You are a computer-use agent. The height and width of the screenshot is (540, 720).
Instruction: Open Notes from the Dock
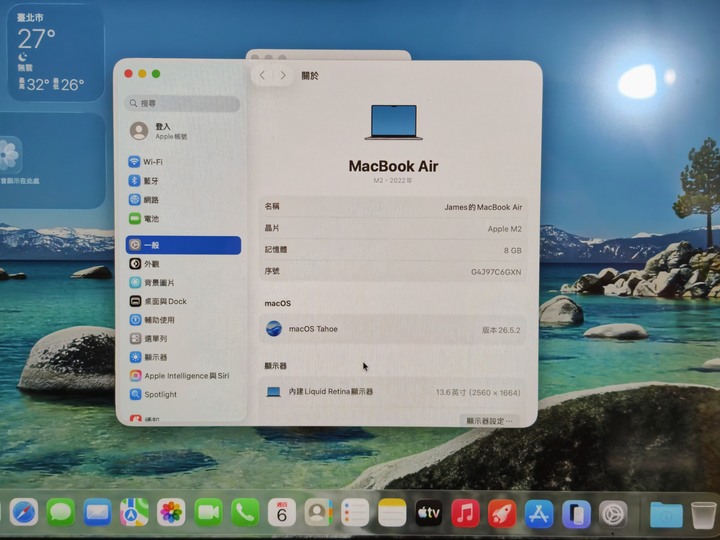(x=392, y=512)
